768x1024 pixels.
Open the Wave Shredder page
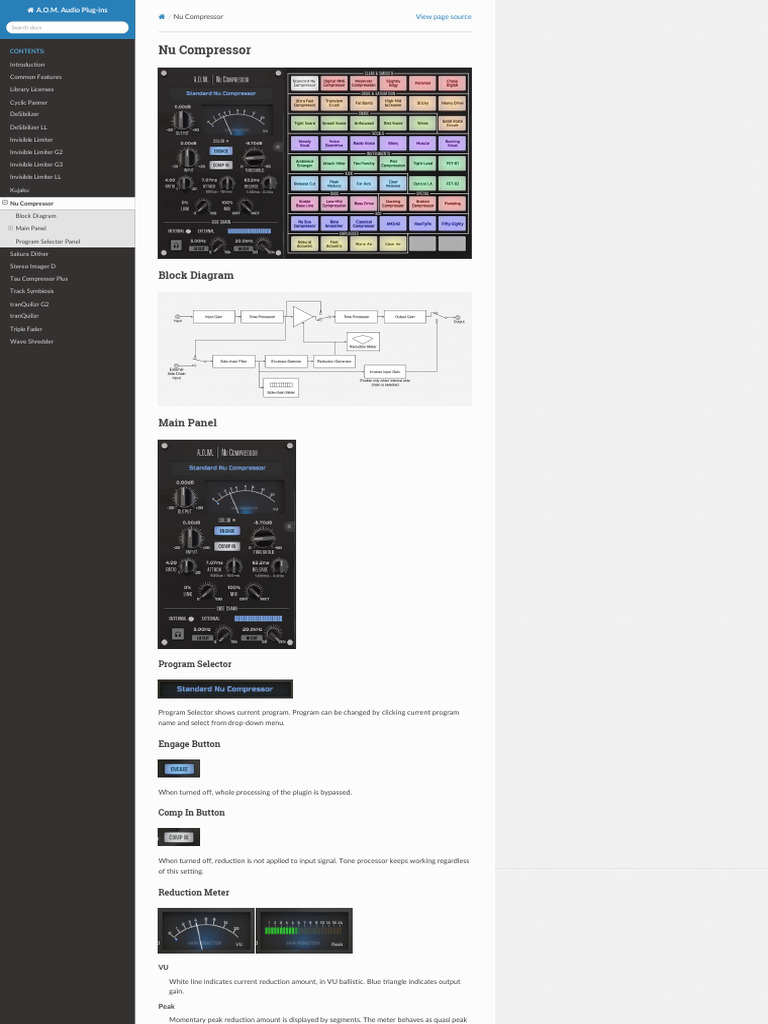coord(32,342)
